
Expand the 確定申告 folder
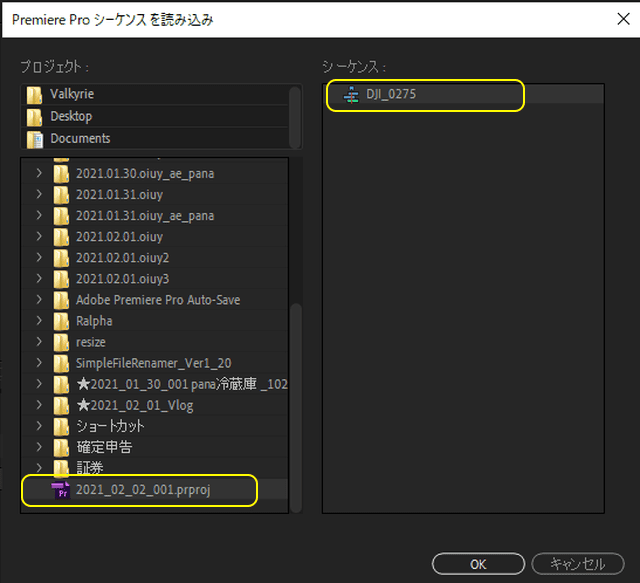click(39, 447)
